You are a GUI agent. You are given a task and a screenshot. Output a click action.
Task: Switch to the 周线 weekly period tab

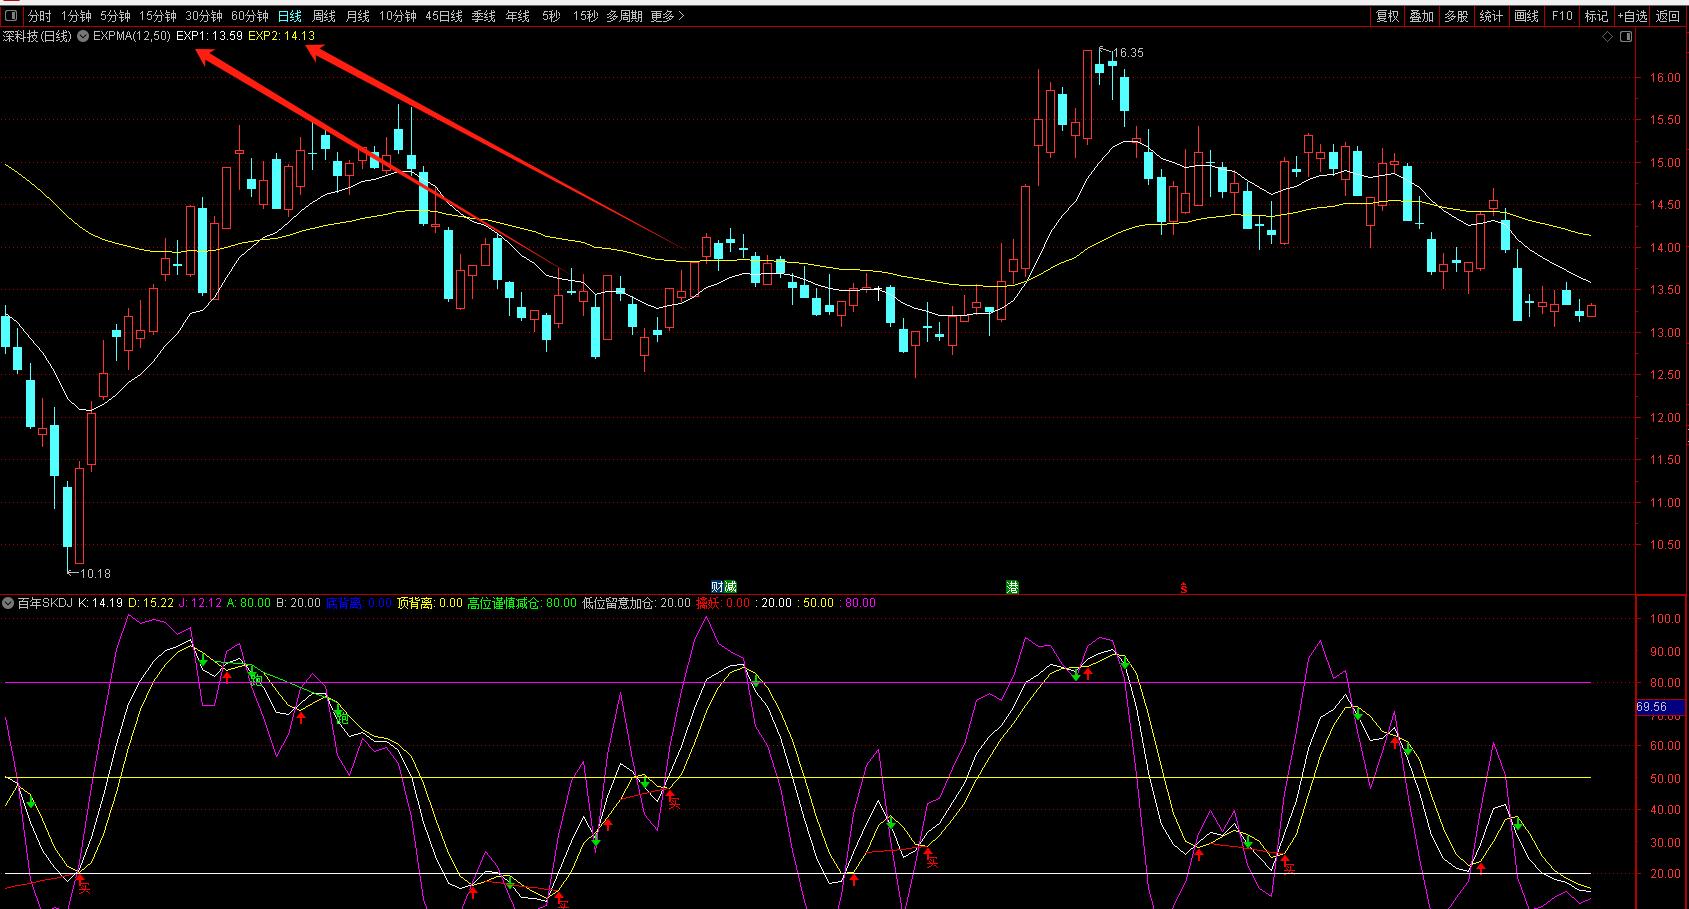[324, 16]
